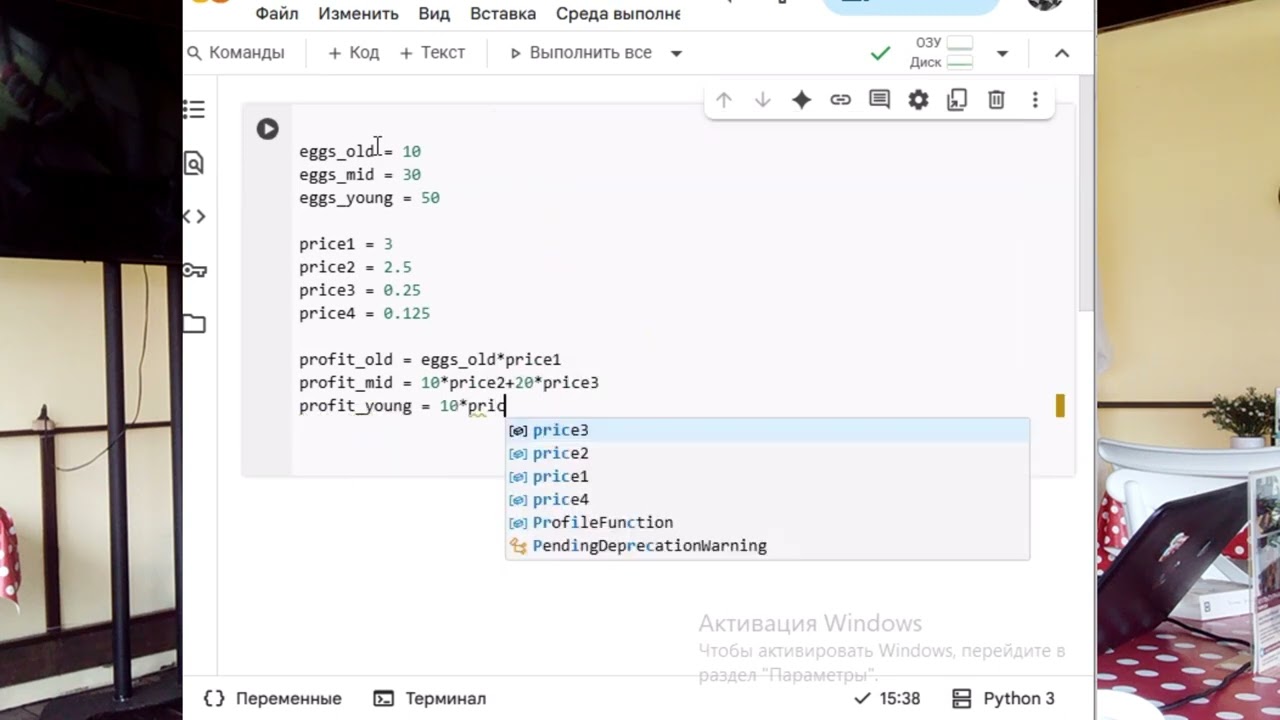Viewport: 1280px width, 720px height.
Task: Copy the link to the cell
Action: point(840,100)
